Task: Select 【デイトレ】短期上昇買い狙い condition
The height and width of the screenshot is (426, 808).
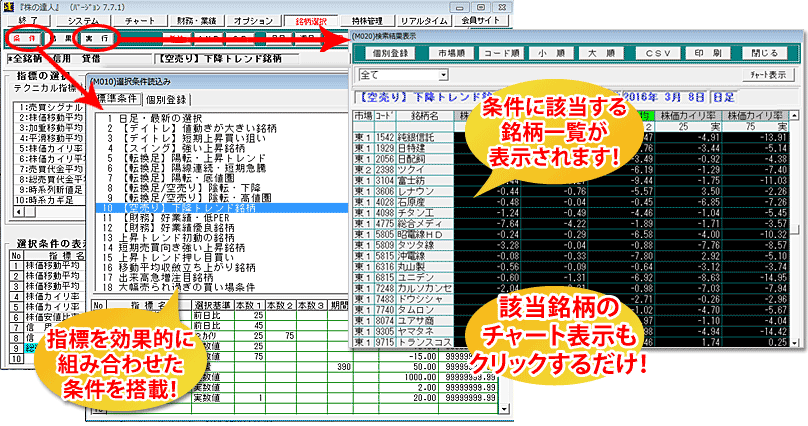Action: [222, 138]
